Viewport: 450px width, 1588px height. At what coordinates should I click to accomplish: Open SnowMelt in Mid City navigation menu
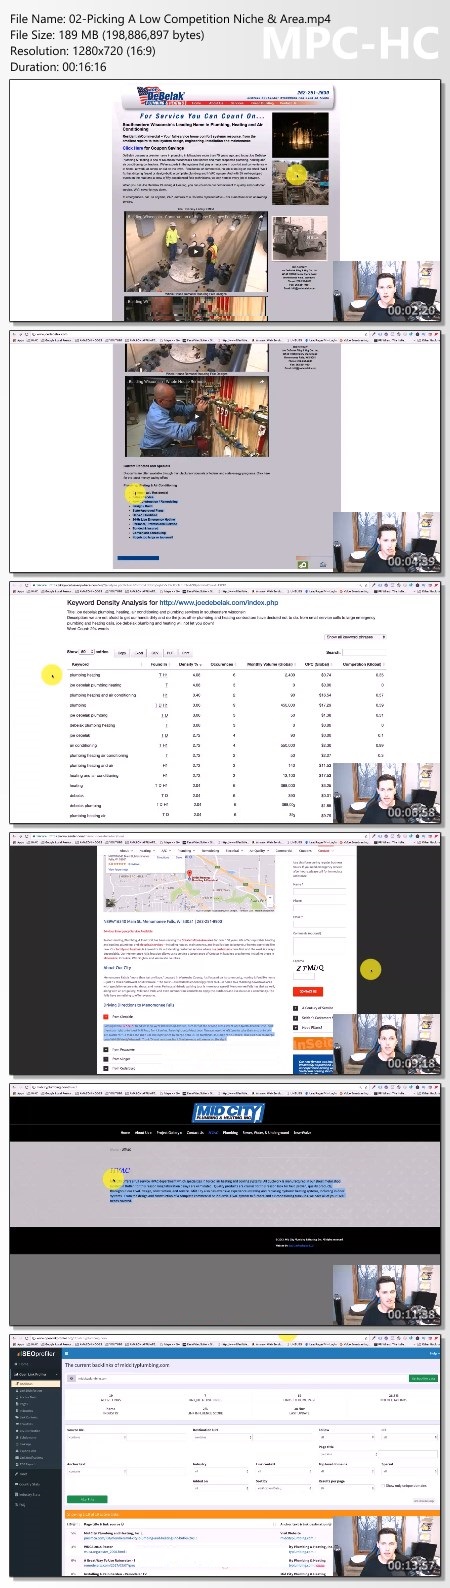[303, 1133]
